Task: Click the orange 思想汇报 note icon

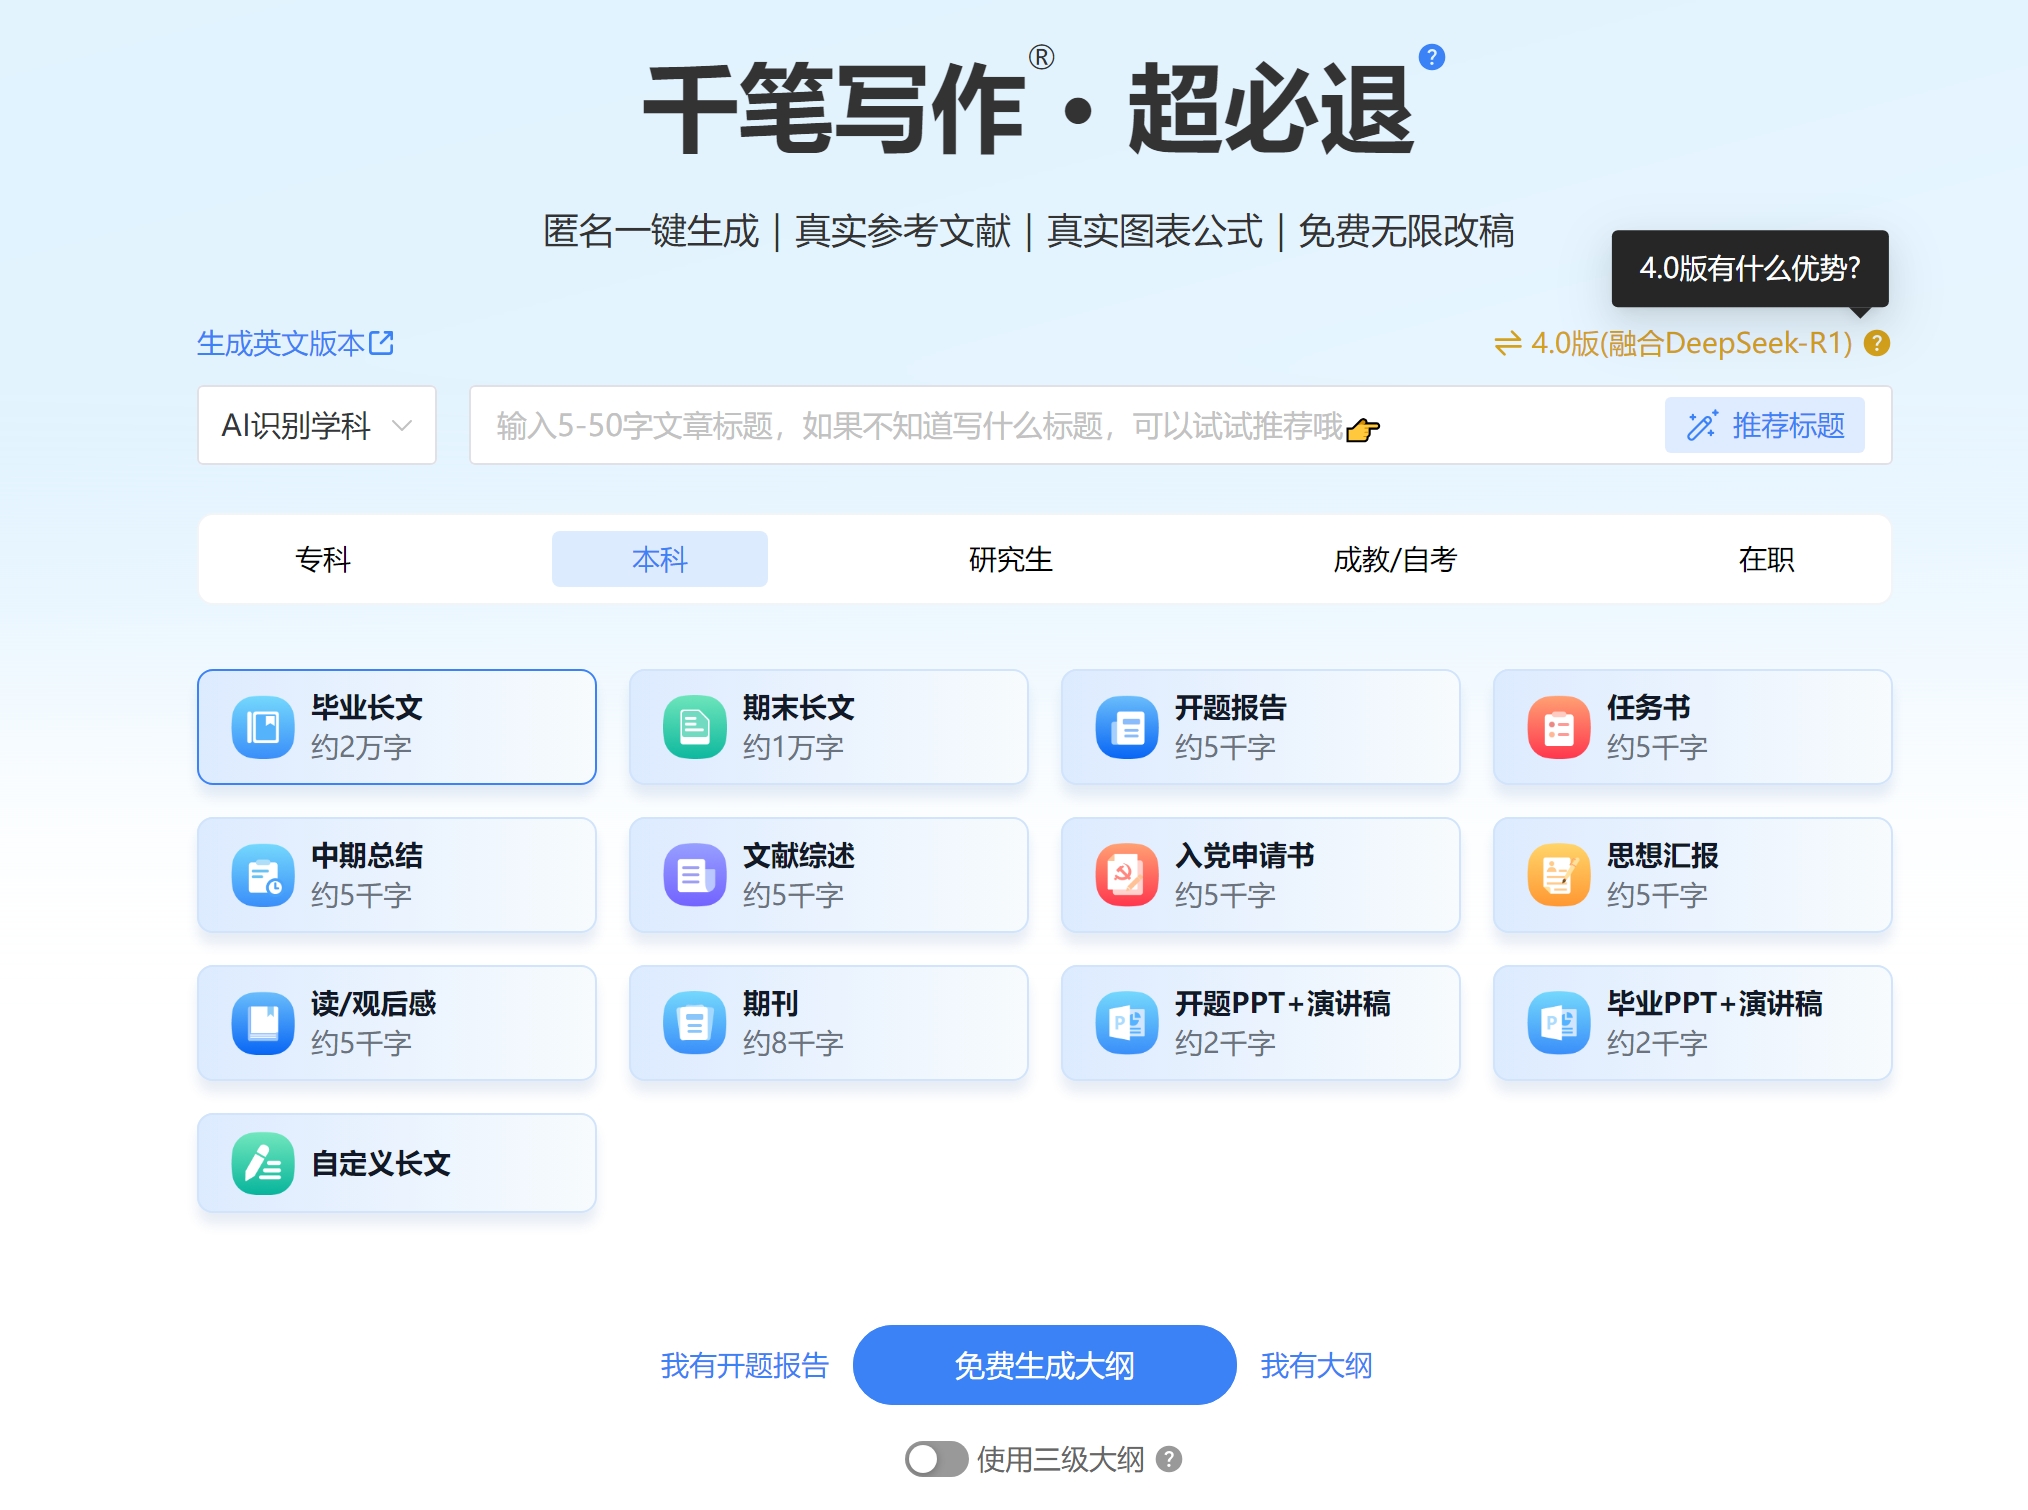Action: coord(1558,875)
